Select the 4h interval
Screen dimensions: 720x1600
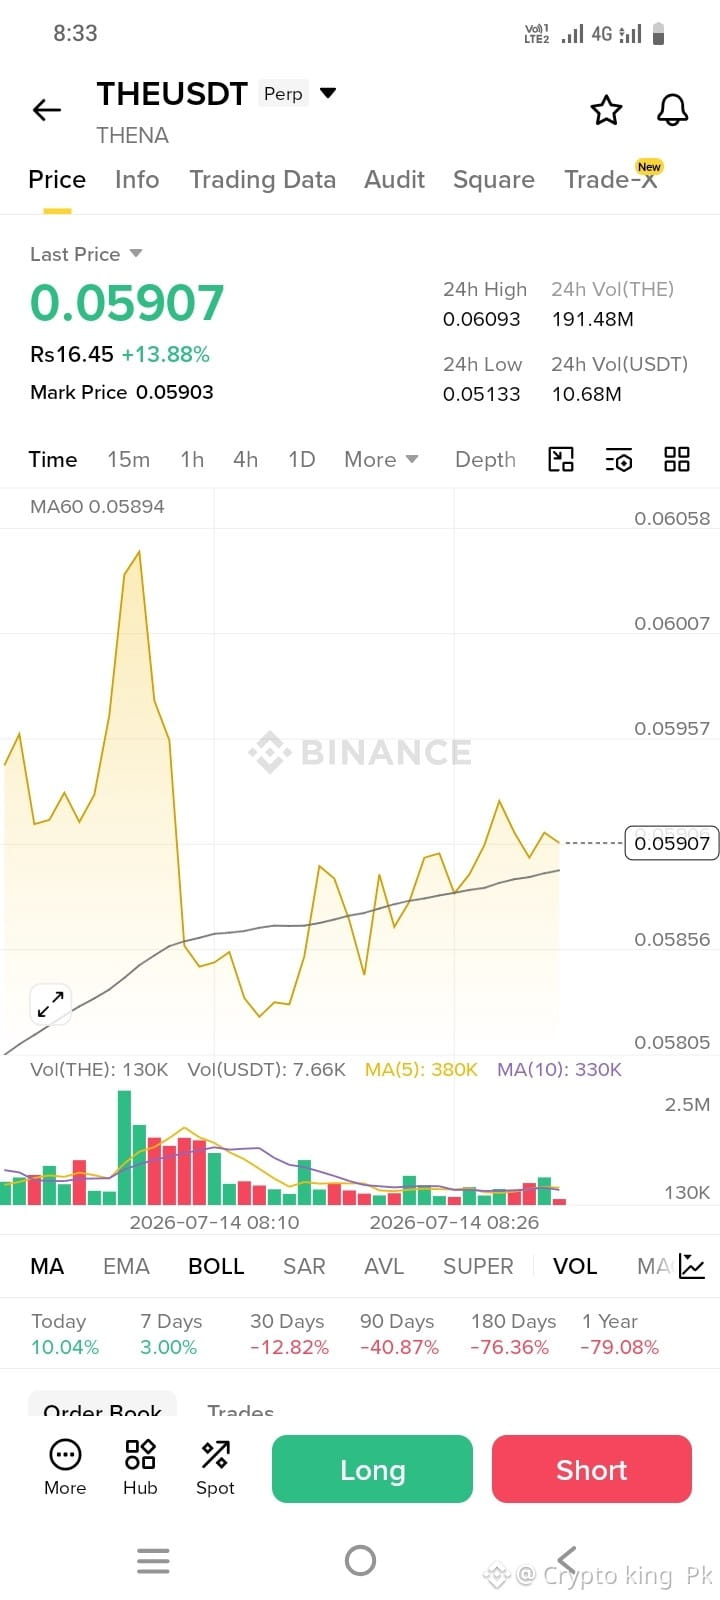[x=246, y=459]
